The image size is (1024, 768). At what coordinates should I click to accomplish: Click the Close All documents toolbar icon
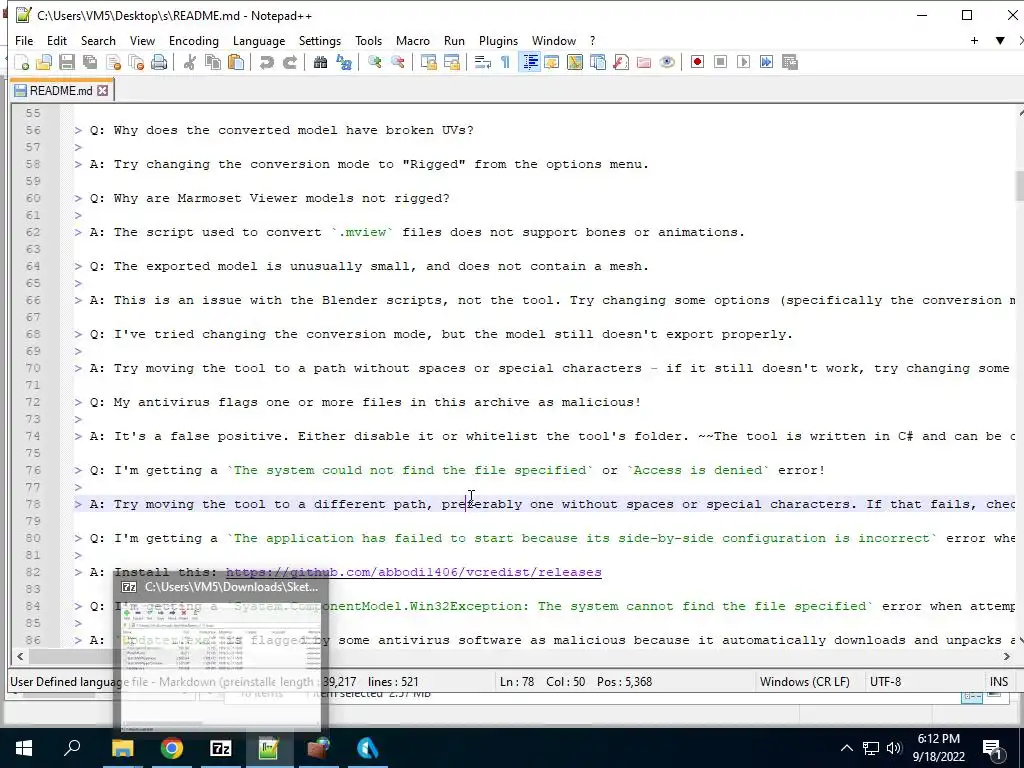pos(136,62)
